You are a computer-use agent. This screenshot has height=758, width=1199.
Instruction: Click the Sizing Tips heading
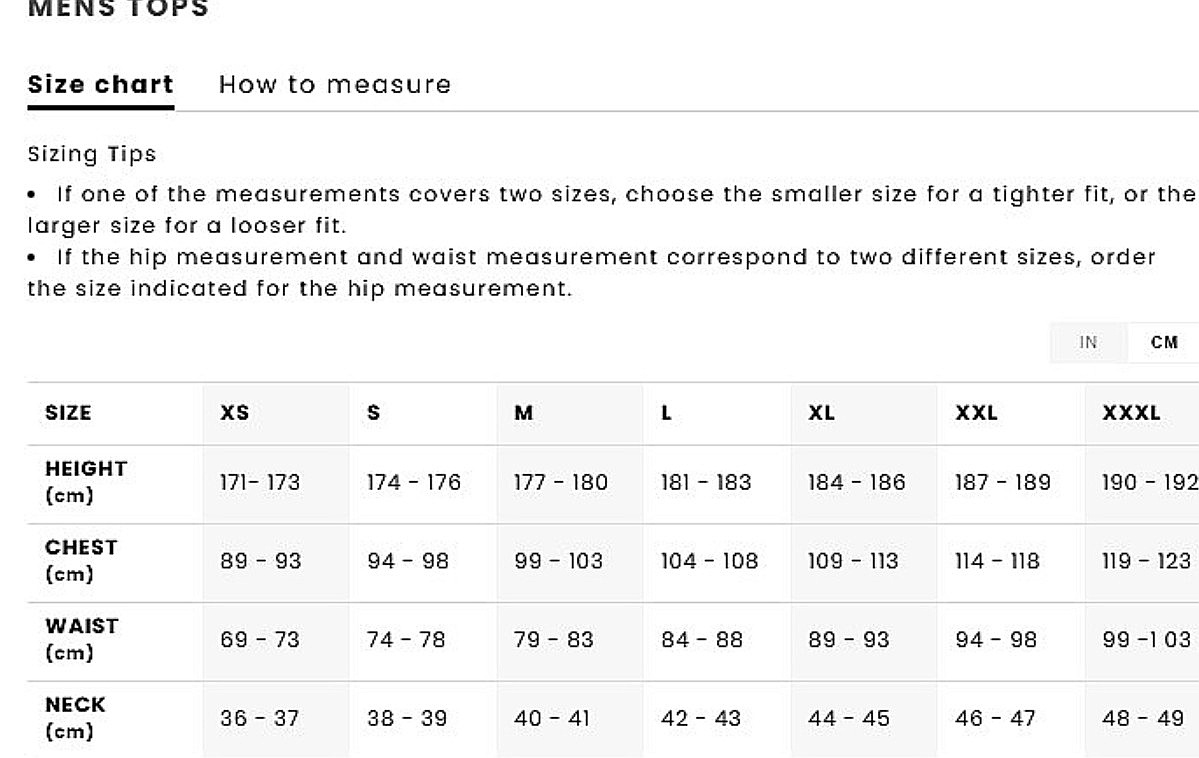92,155
